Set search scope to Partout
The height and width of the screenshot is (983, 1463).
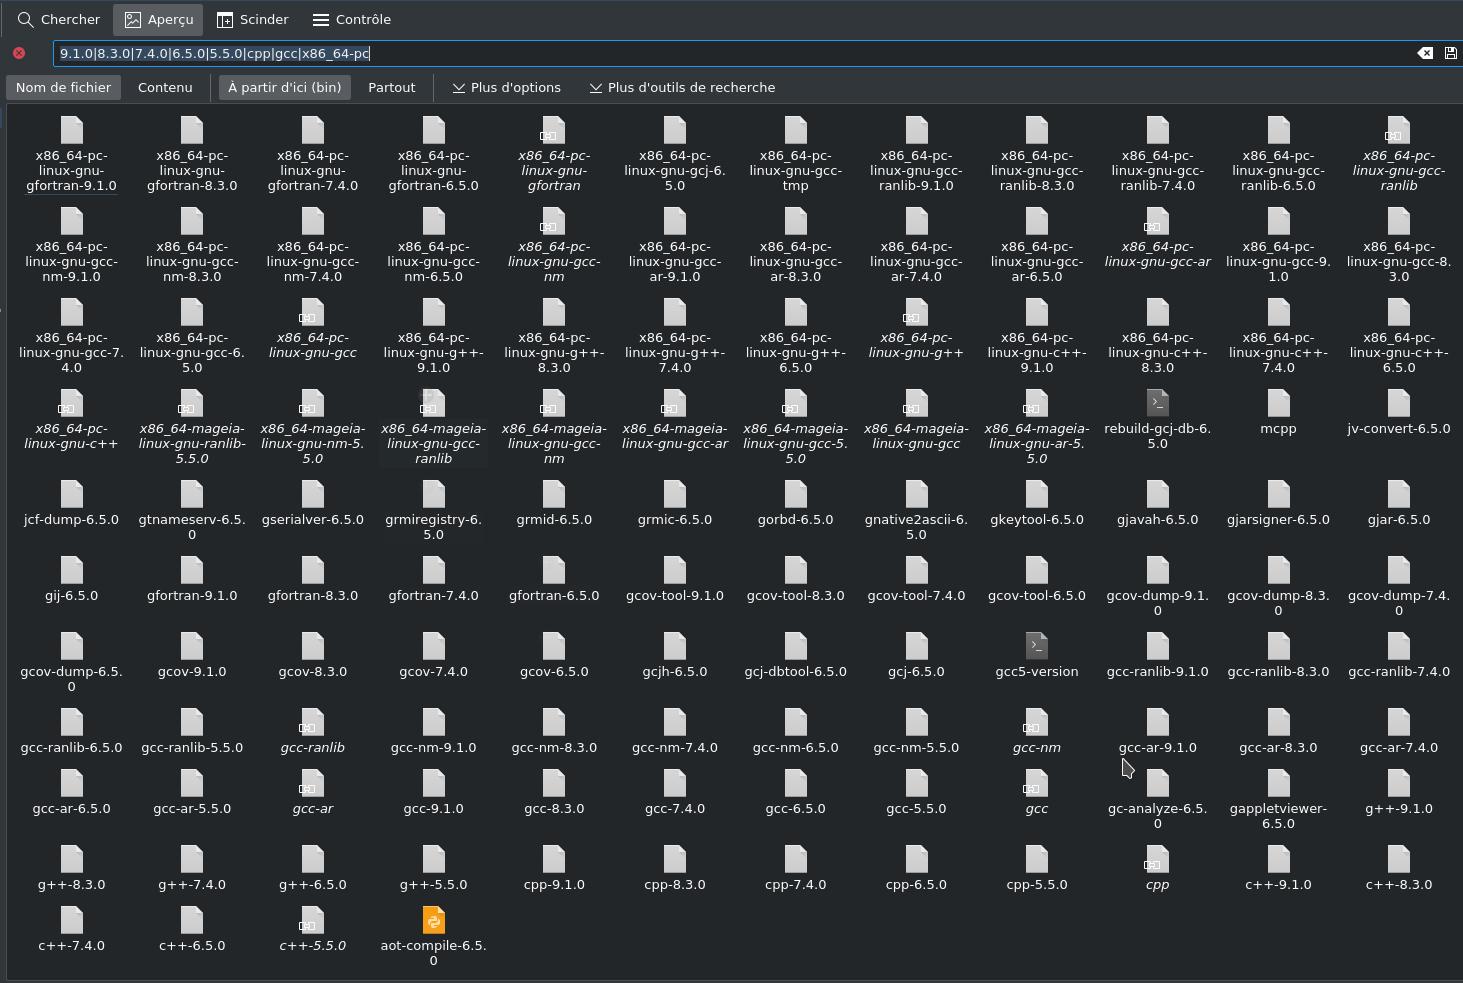tap(392, 87)
